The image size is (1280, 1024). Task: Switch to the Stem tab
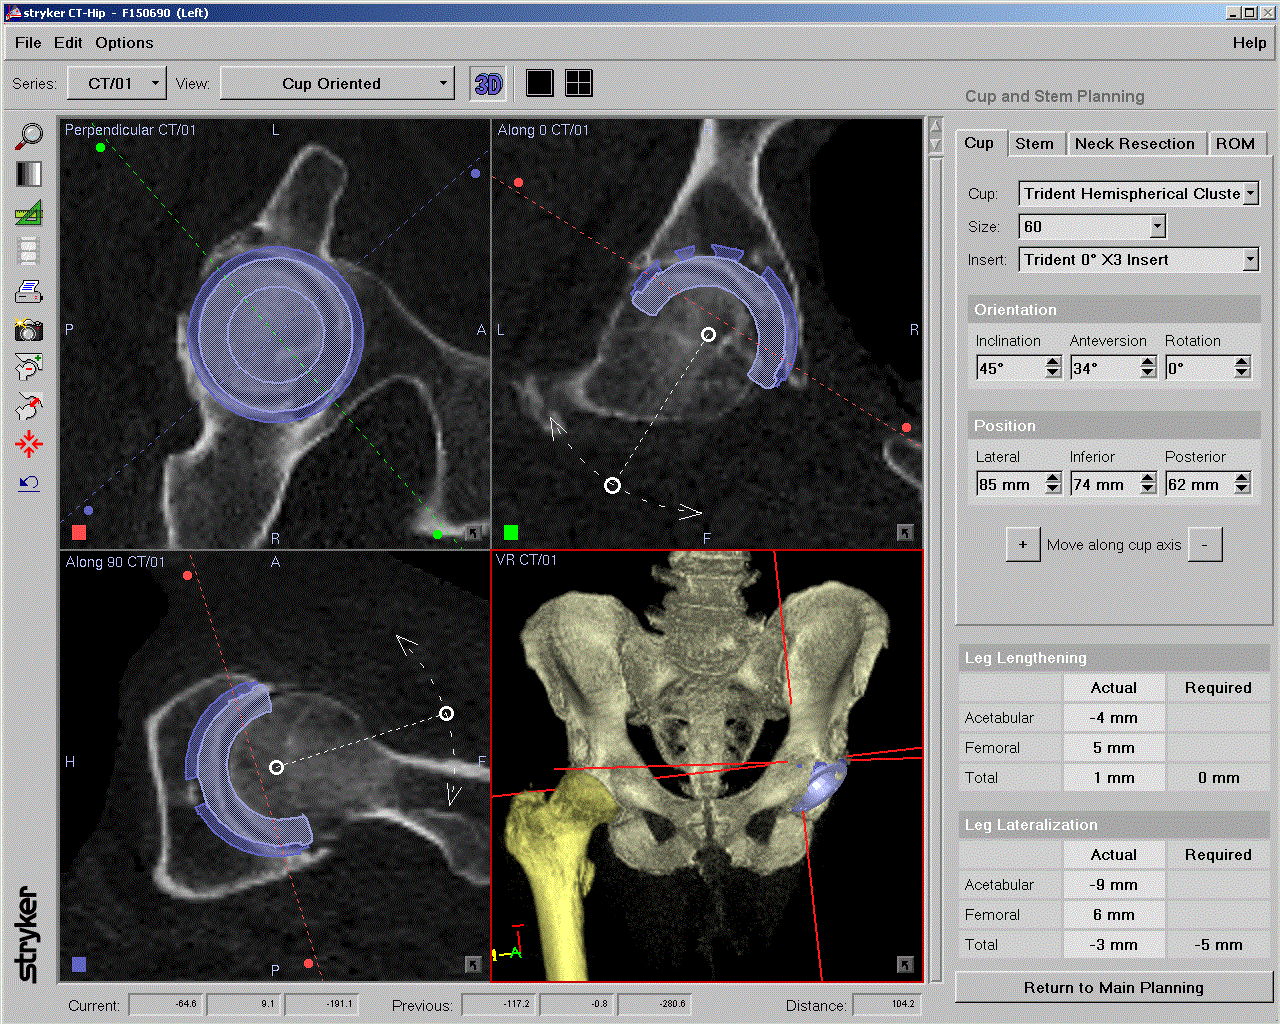coord(1034,144)
